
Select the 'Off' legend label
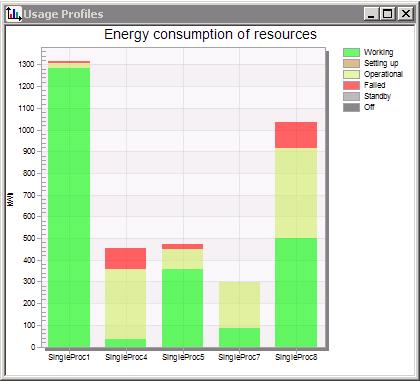pyautogui.click(x=369, y=107)
